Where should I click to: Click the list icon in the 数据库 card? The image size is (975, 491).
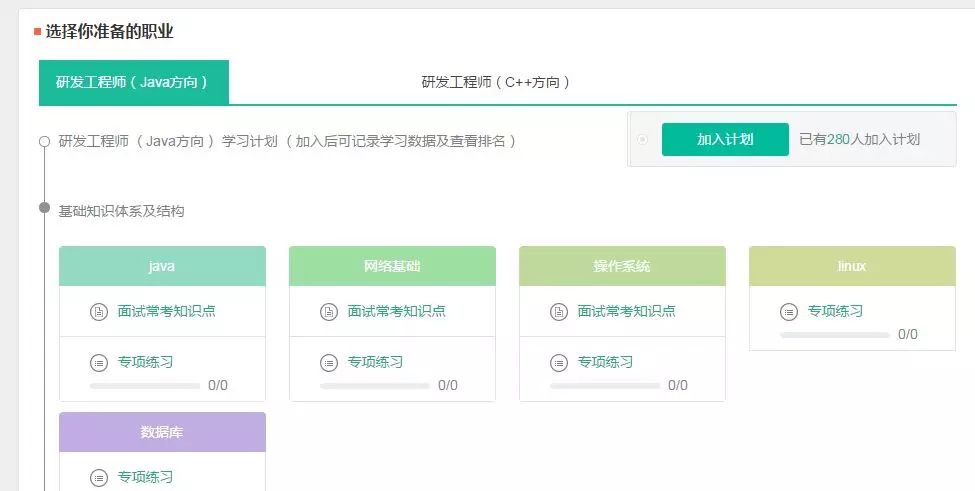click(99, 477)
